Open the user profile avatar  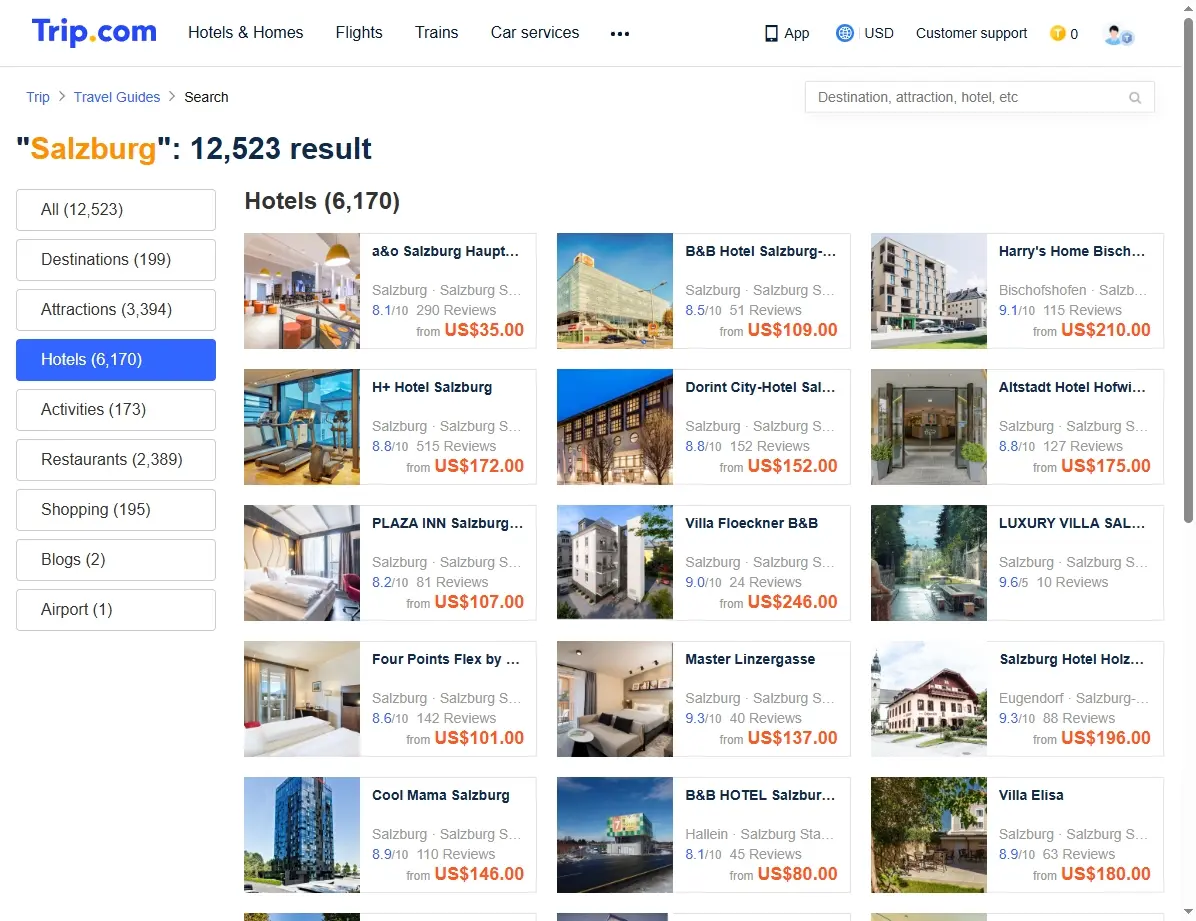click(1118, 34)
